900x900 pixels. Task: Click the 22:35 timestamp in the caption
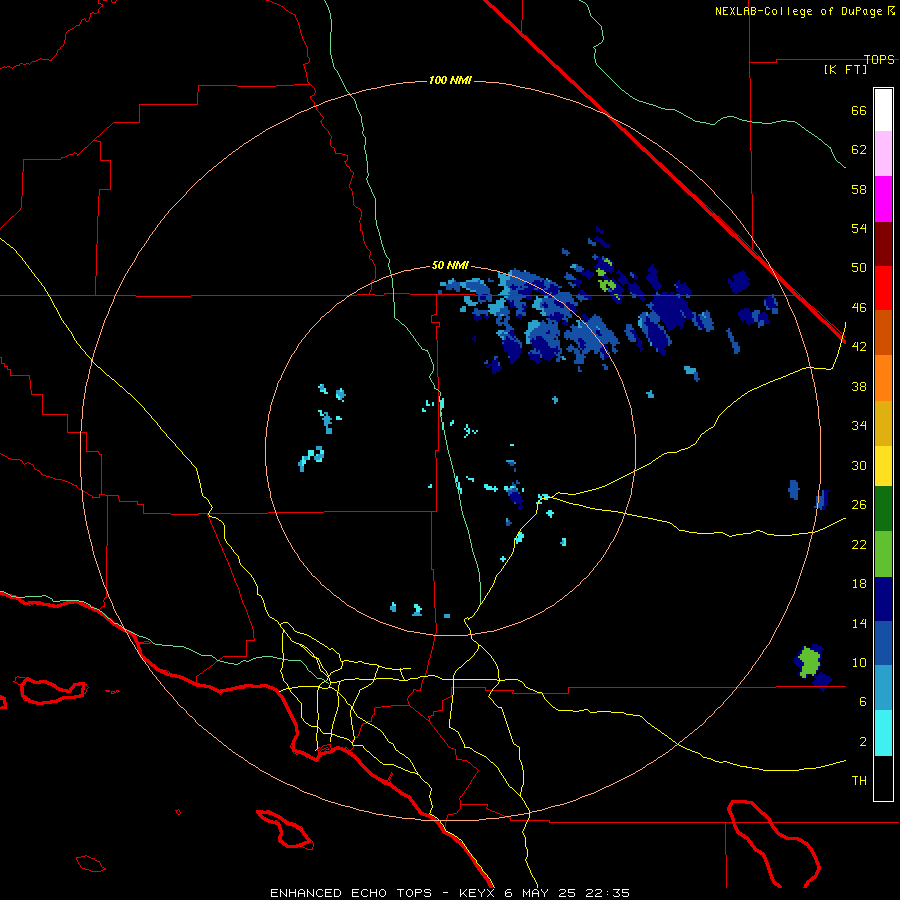607,893
